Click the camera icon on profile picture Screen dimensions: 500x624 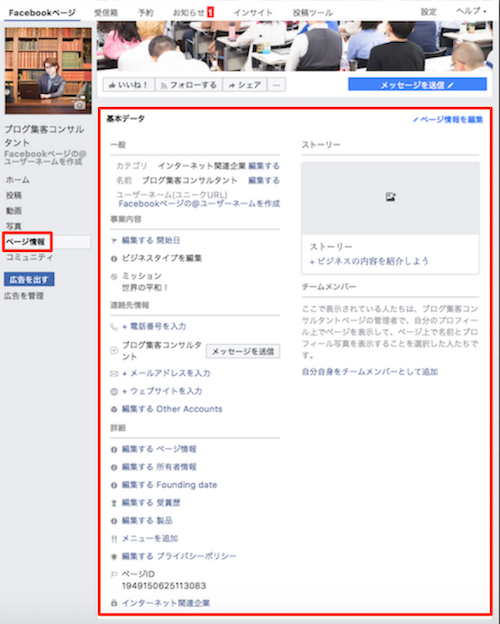(x=80, y=105)
